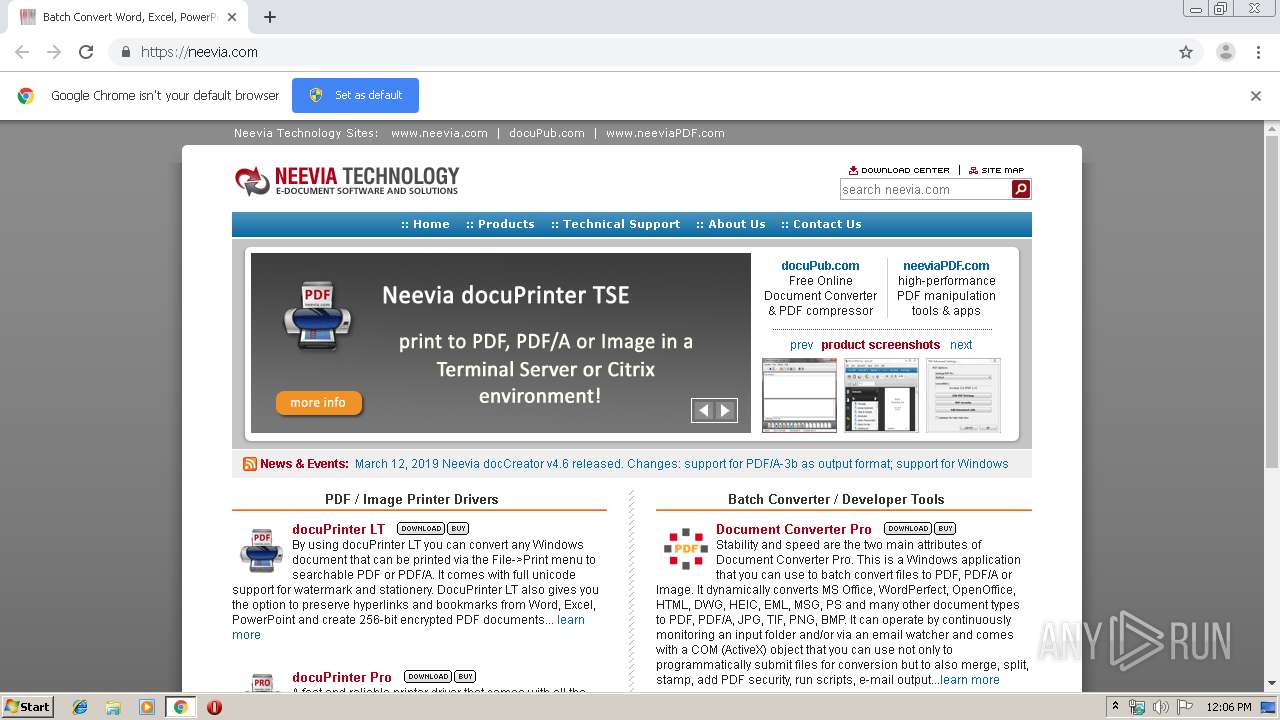Click the address bar URL
Viewport: 1280px width, 720px height.
199,52
